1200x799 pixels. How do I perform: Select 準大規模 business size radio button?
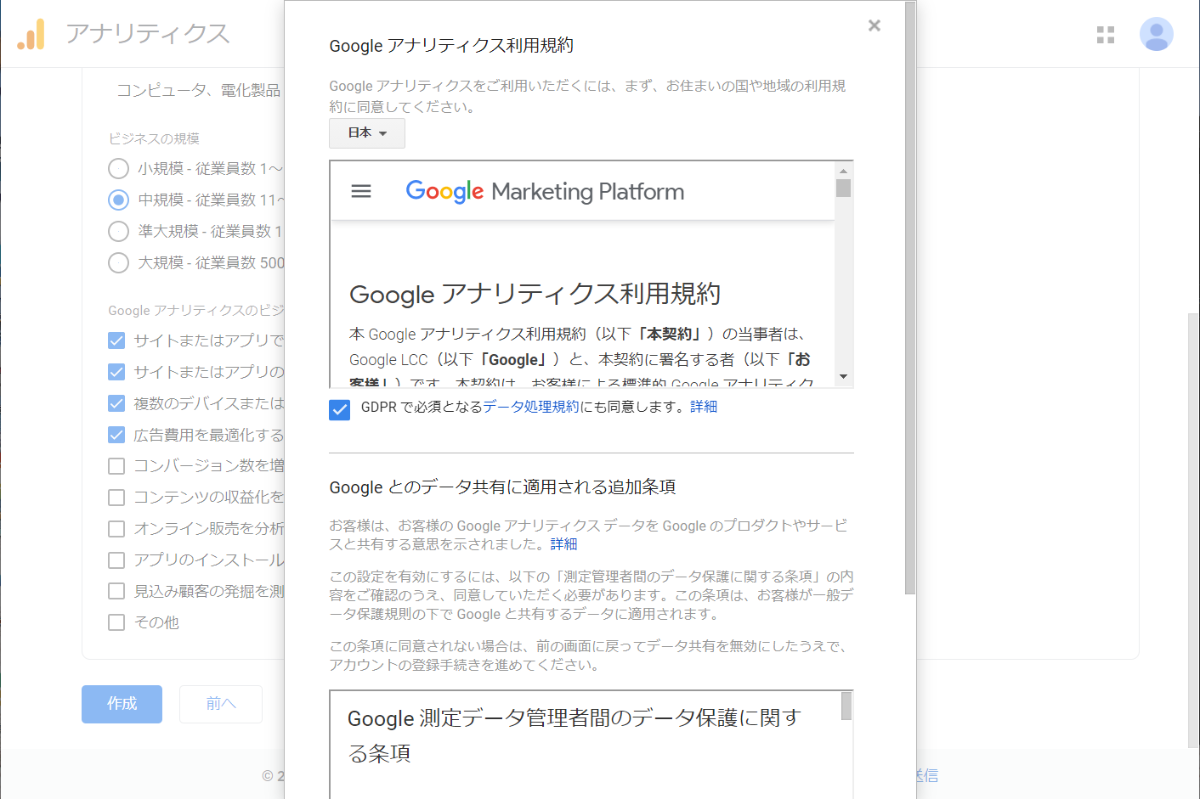point(118,231)
